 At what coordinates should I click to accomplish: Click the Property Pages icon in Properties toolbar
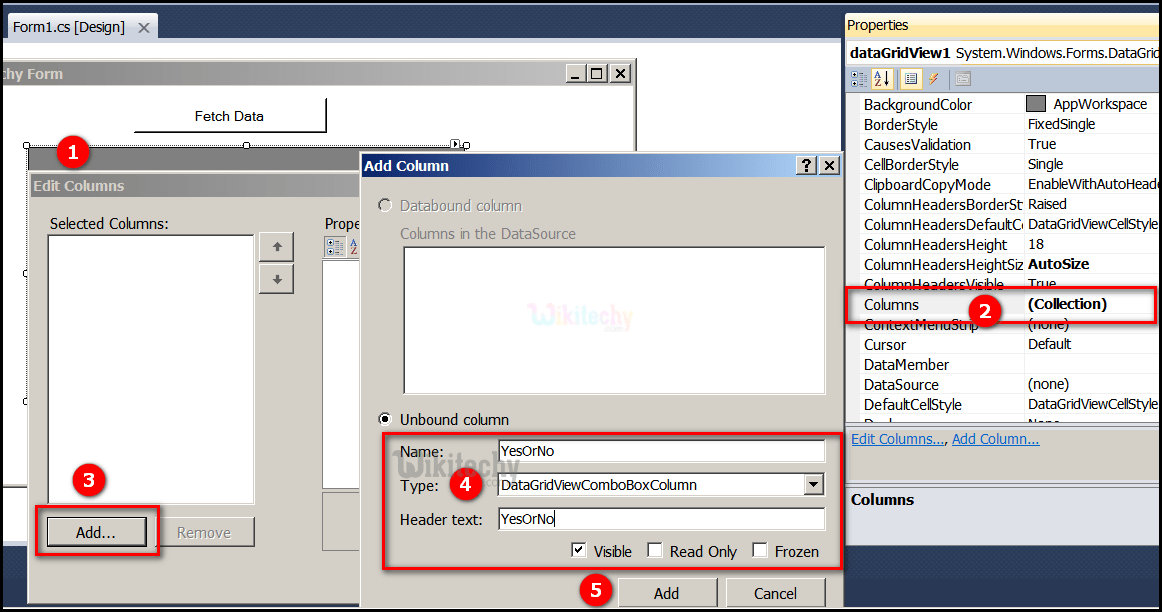[x=962, y=78]
